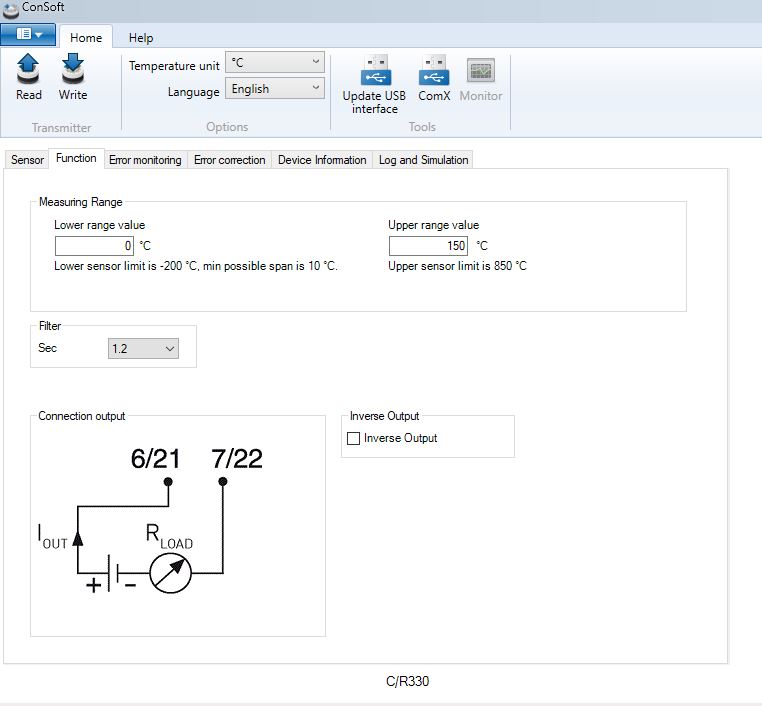Switch to the Sensor tab
This screenshot has height=706, width=762.
pyautogui.click(x=27, y=159)
